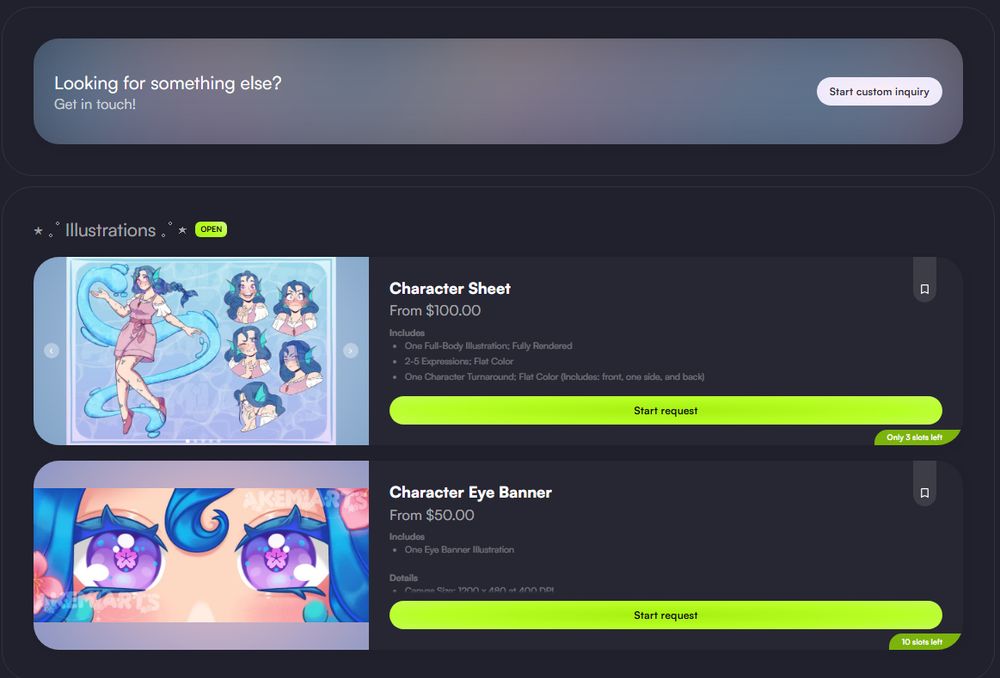
Task: Select the first carousel dot indicator
Action: (x=188, y=441)
